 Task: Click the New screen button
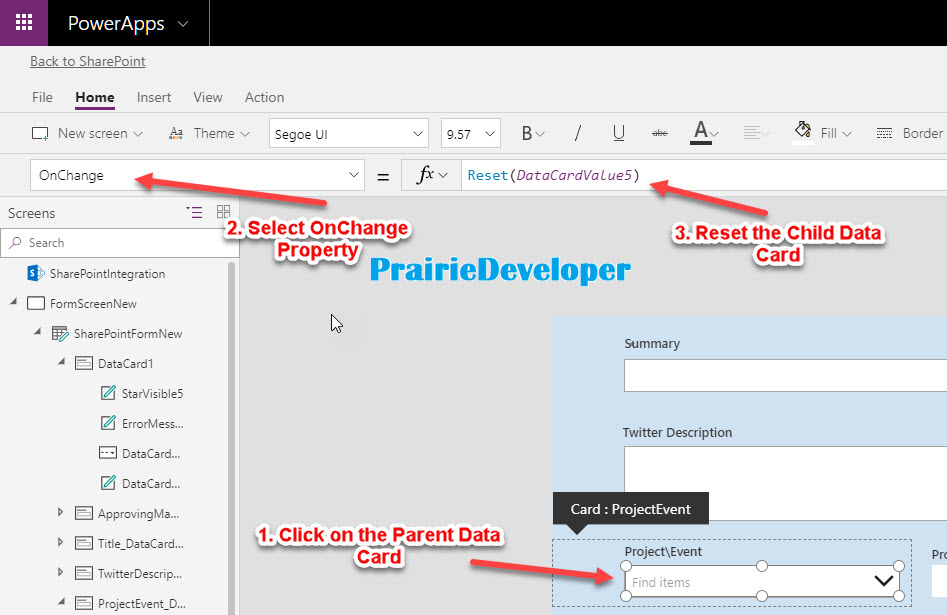coord(87,134)
